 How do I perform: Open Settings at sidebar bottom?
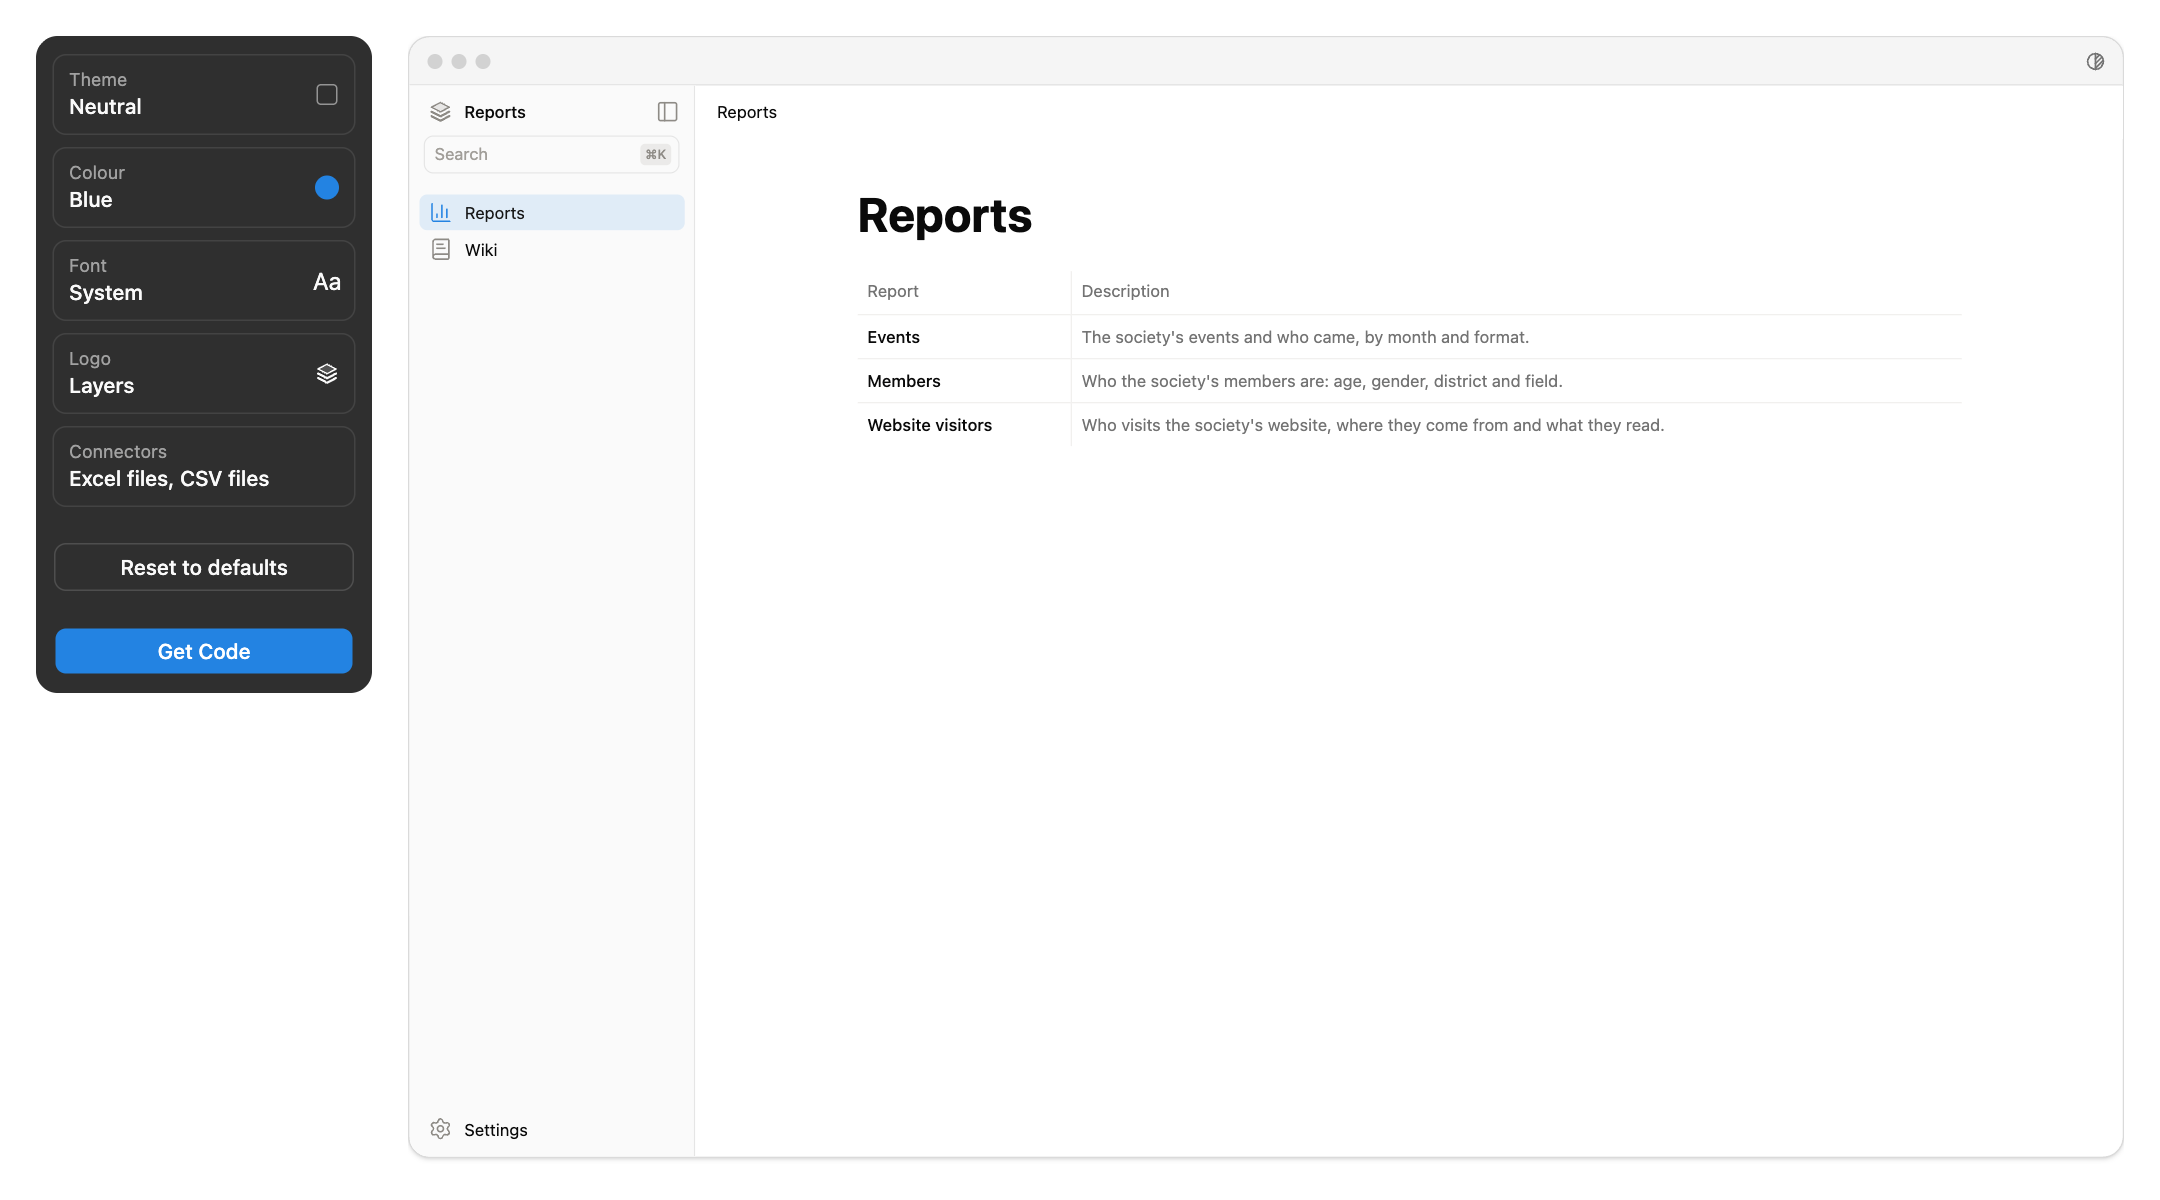[x=552, y=1129]
